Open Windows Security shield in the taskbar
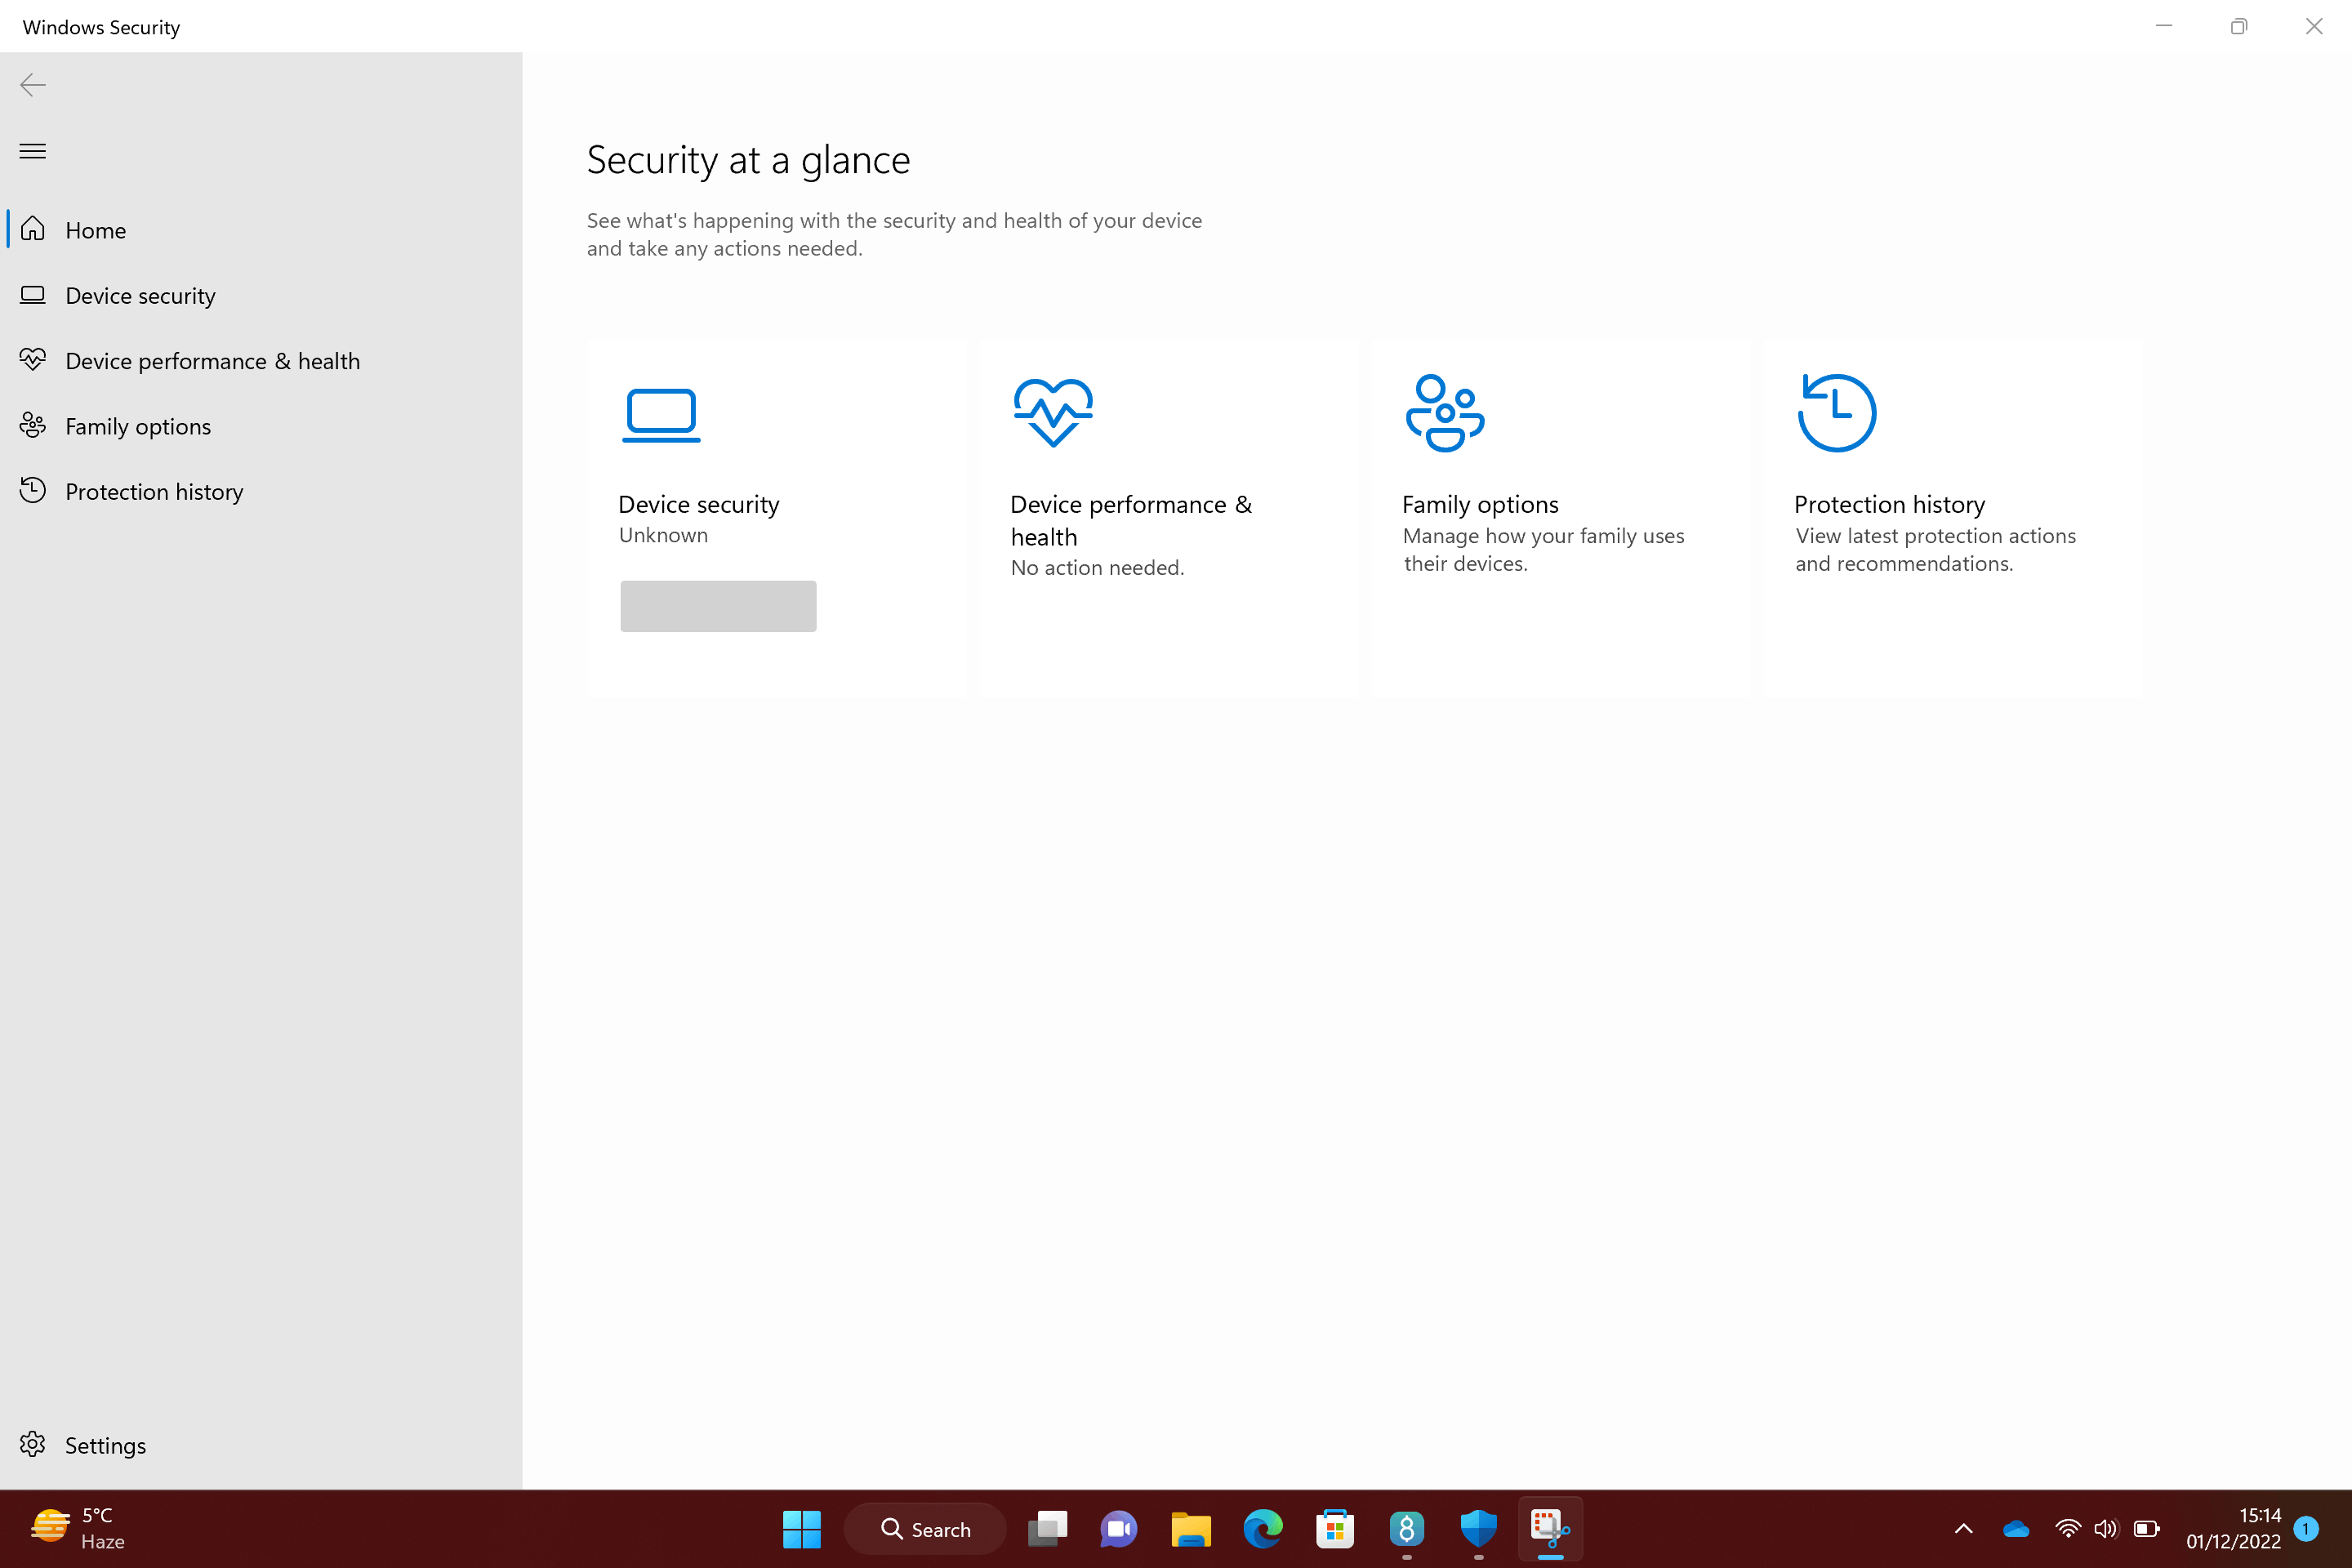The image size is (2352, 1568). 1478,1529
